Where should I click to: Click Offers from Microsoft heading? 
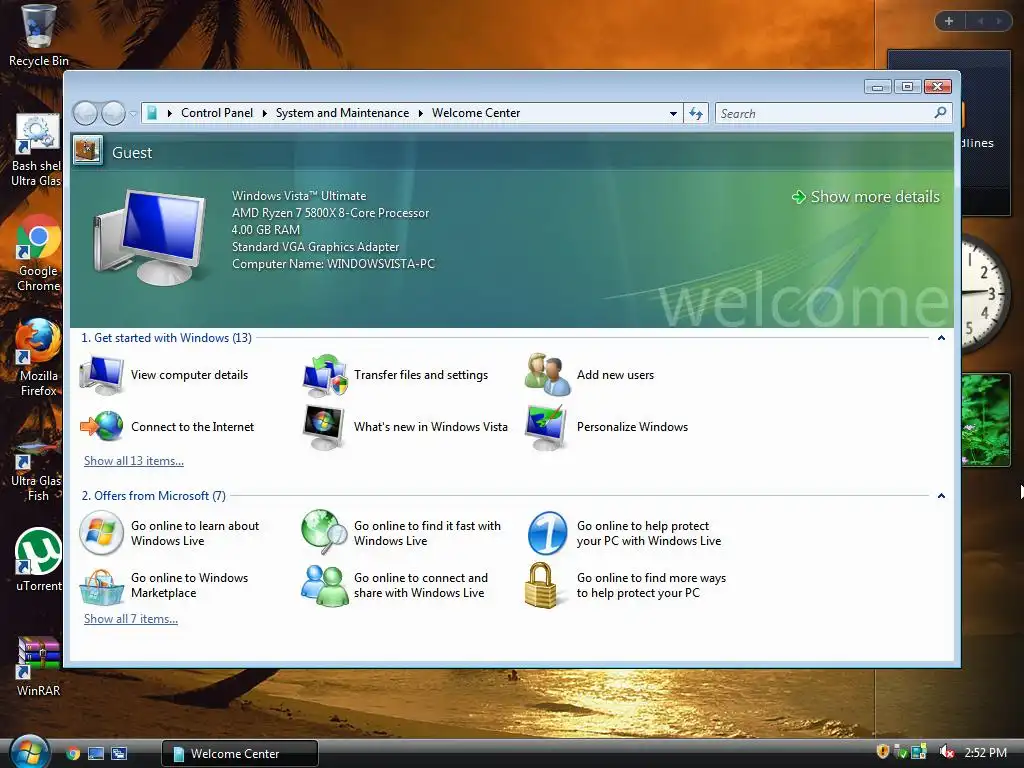pos(153,496)
